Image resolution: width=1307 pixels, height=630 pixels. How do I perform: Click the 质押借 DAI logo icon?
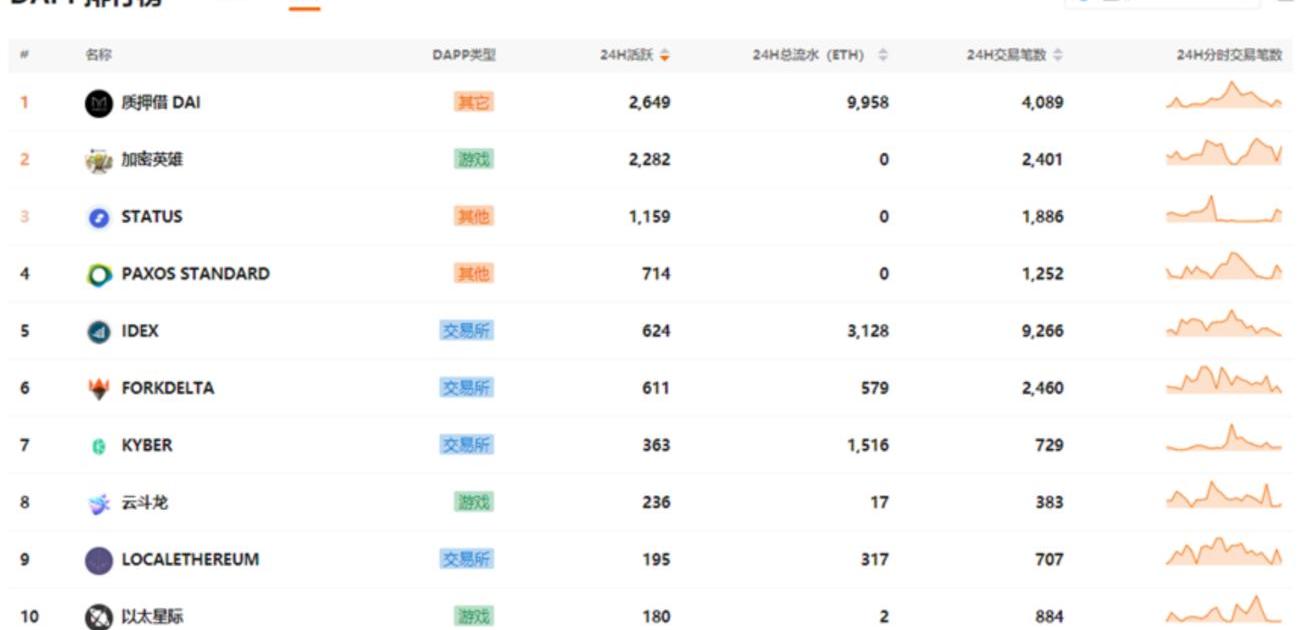(x=98, y=103)
